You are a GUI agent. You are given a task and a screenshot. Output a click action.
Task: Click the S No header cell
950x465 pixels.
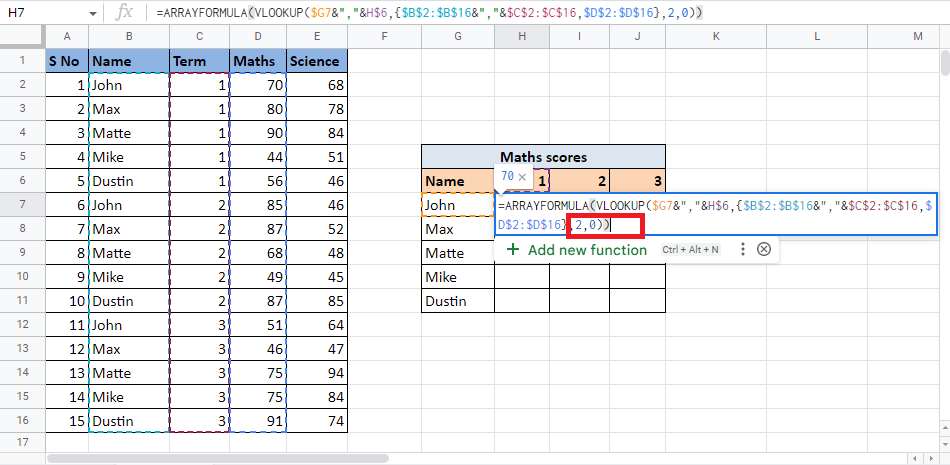tap(66, 61)
